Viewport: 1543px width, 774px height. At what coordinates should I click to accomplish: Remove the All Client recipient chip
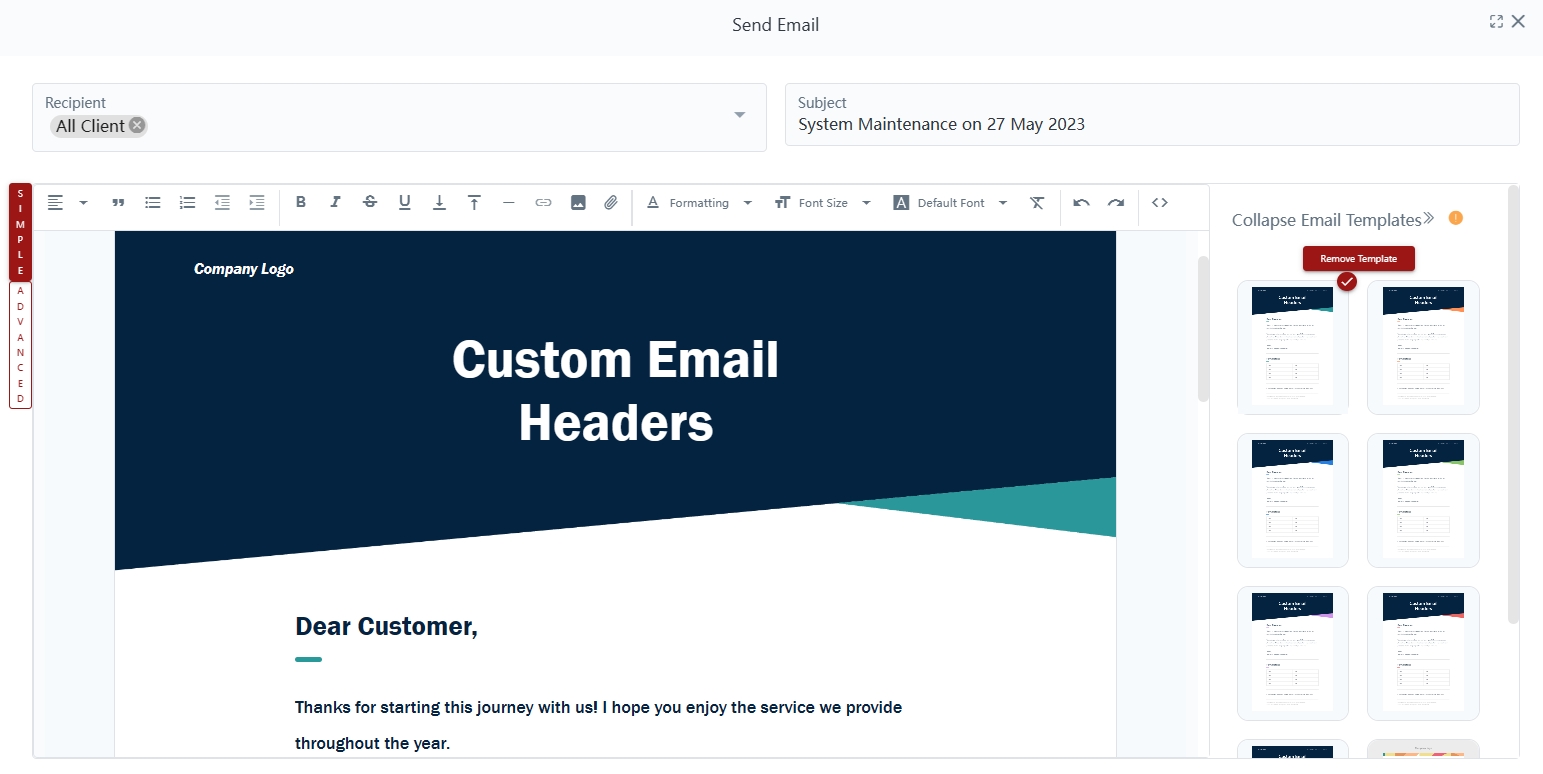137,125
